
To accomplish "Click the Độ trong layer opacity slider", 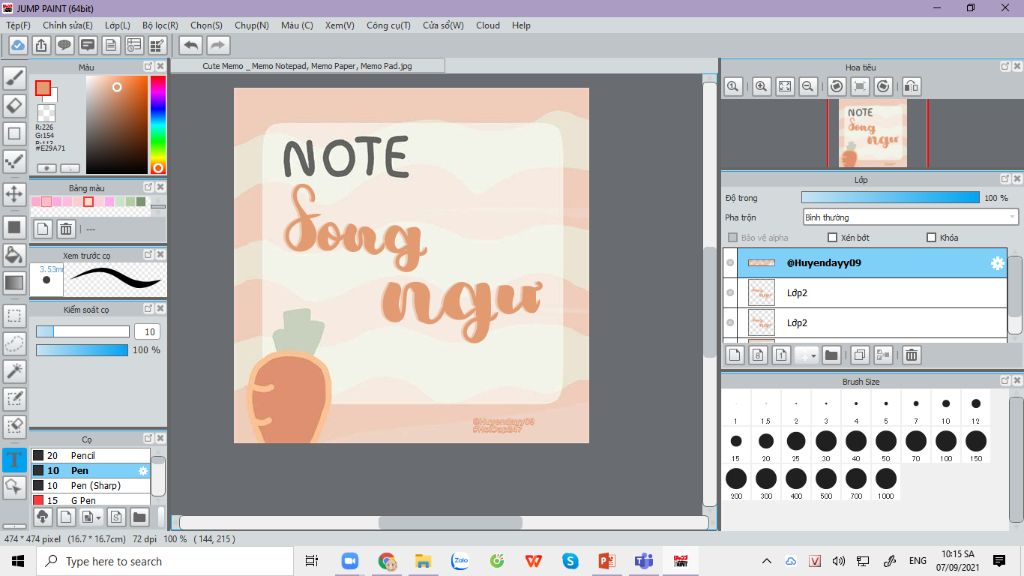I will point(890,197).
